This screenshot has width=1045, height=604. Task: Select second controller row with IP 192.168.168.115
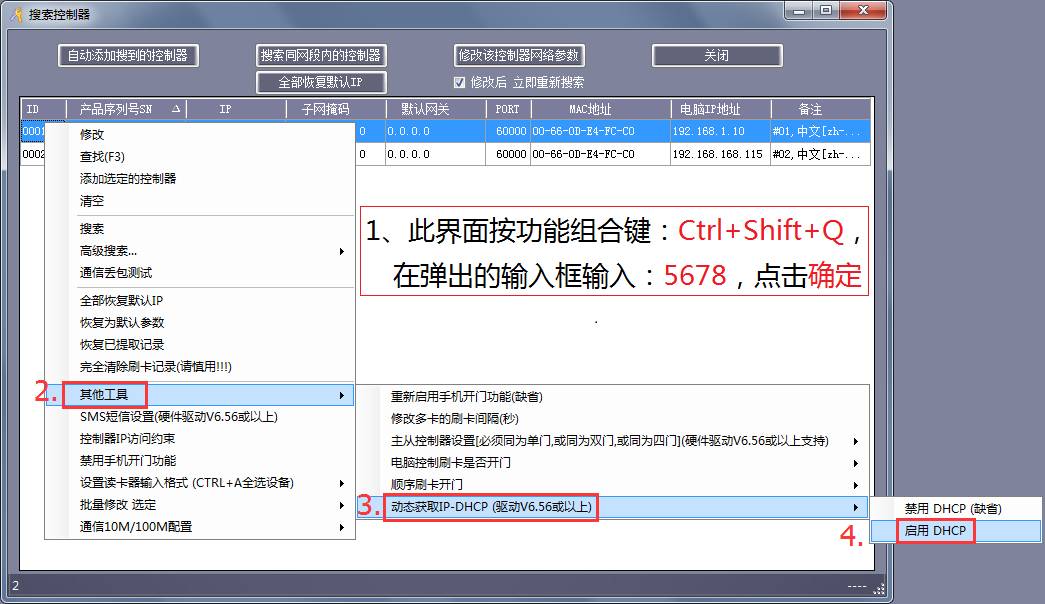click(717, 155)
